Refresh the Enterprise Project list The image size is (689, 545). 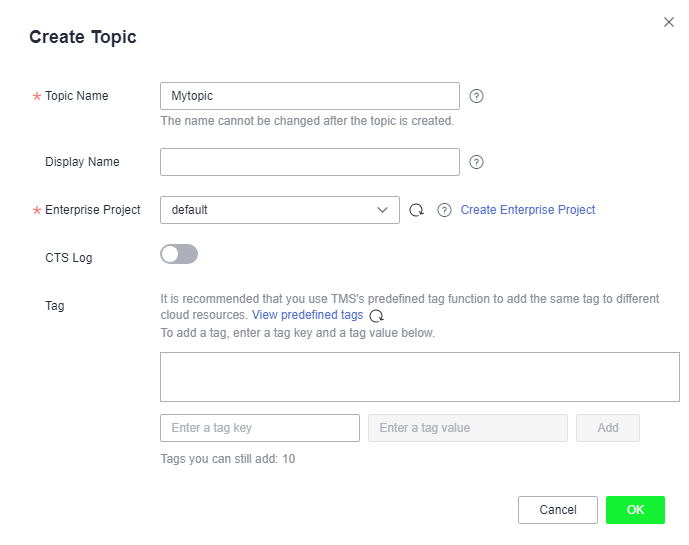pos(416,210)
